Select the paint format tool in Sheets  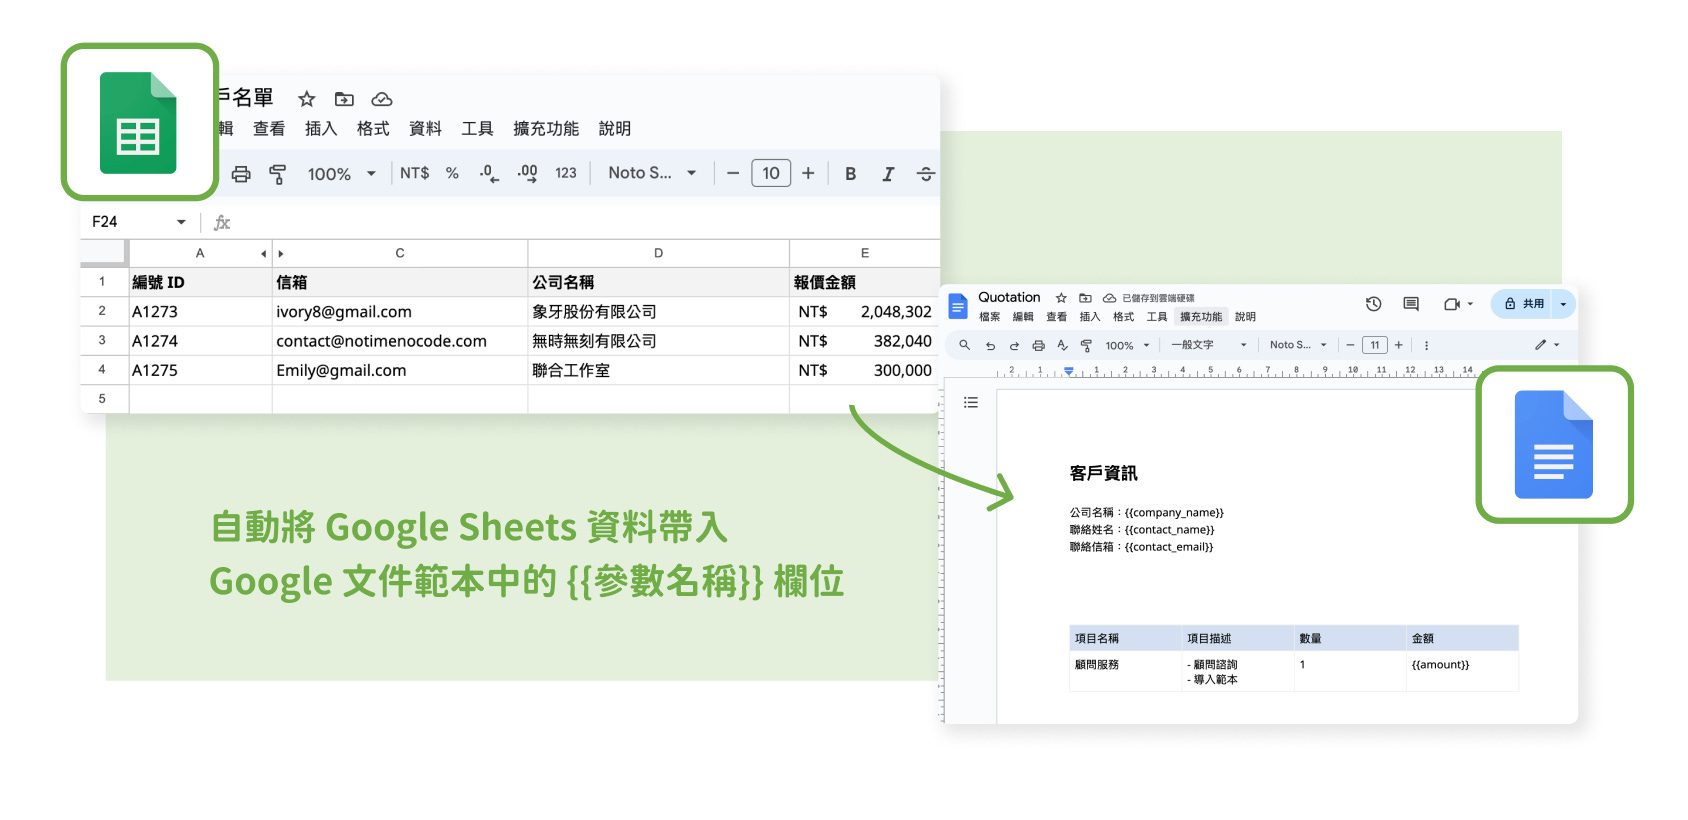click(278, 174)
